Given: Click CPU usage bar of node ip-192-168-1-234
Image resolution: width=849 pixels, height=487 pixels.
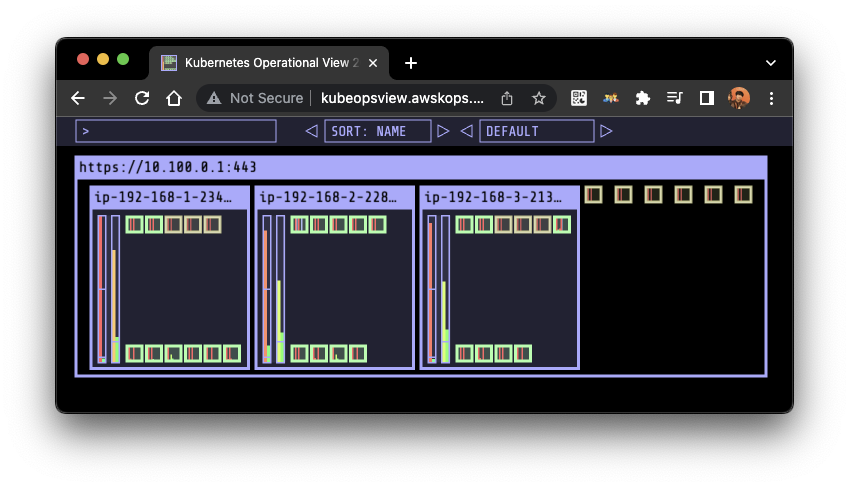Looking at the screenshot, I should click(x=102, y=289).
